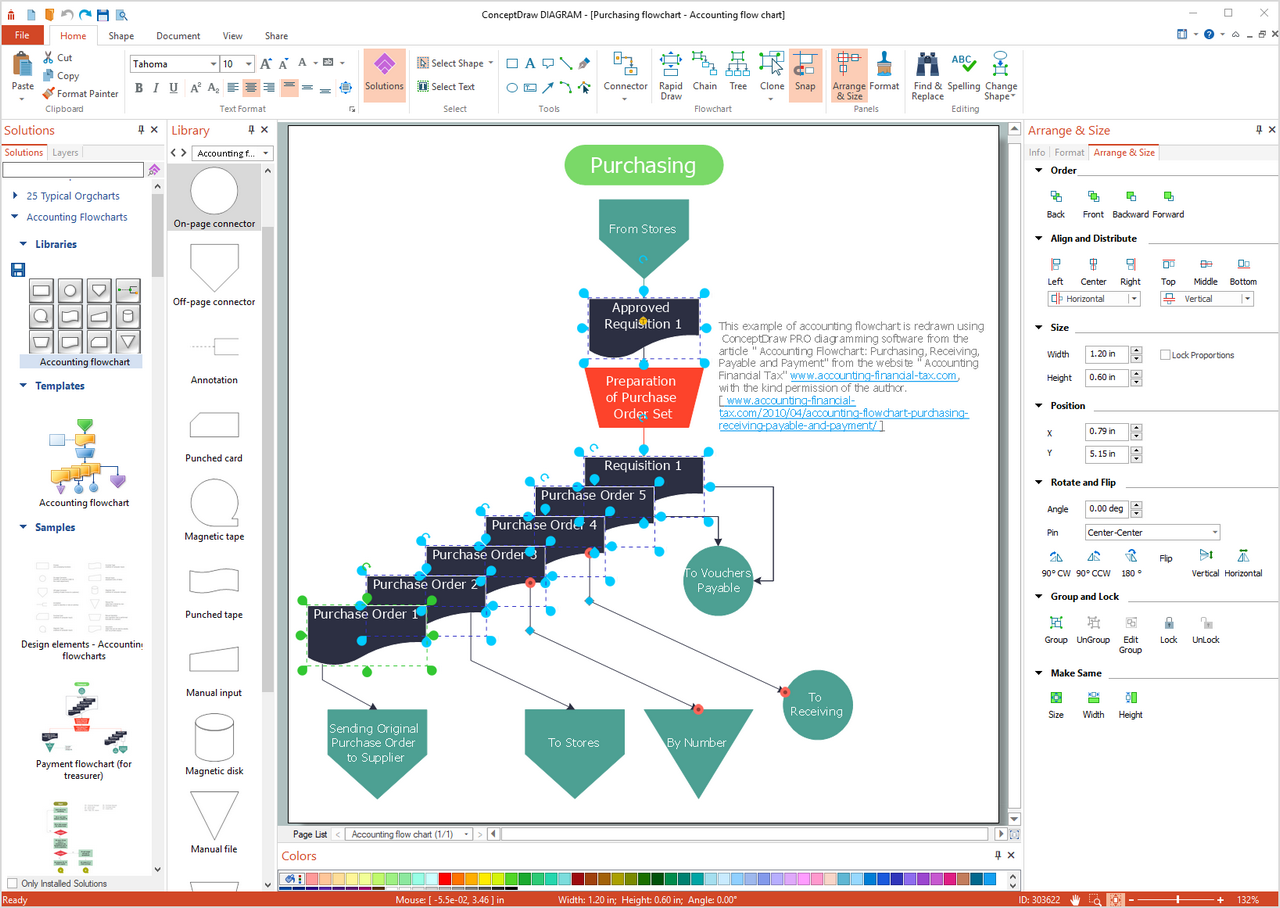Image resolution: width=1280 pixels, height=908 pixels.
Task: Switch to the View ribbon tab
Action: (x=232, y=36)
